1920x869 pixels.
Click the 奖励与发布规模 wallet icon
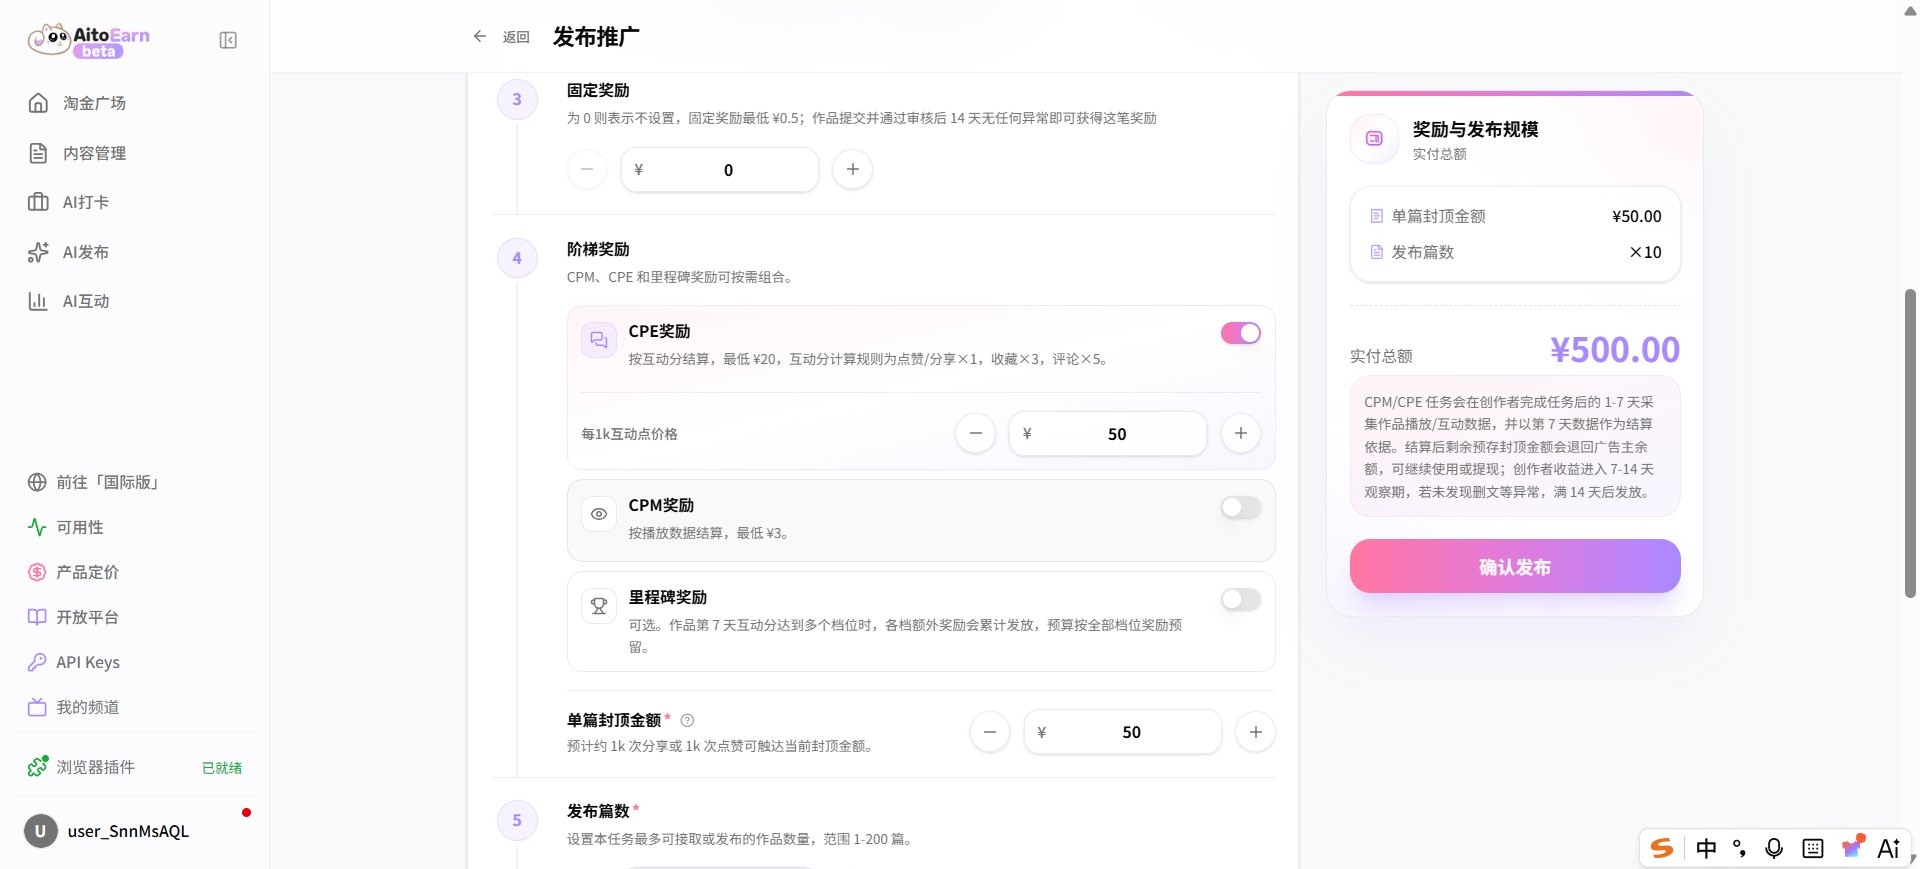tap(1375, 139)
